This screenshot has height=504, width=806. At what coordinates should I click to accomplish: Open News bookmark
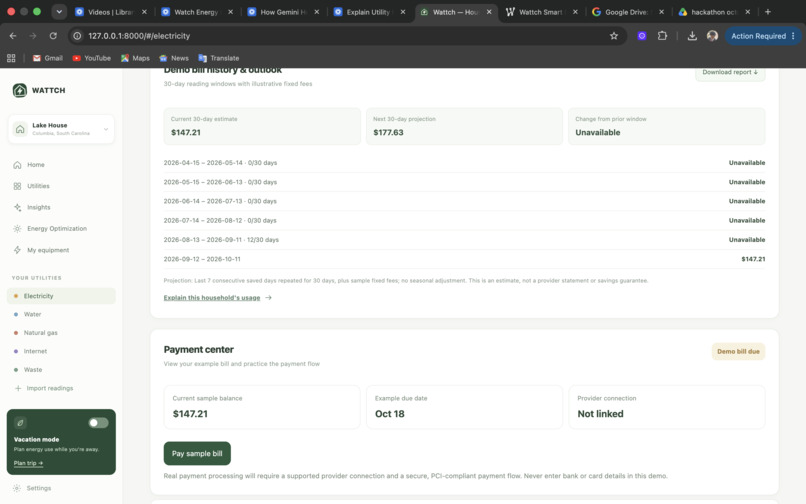[x=174, y=58]
